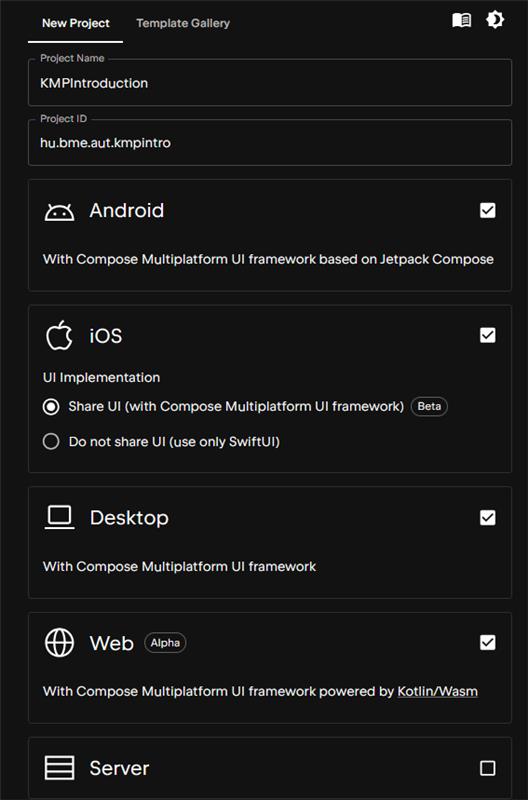Open the New Project tab
Screen dimensions: 528x800
tap(76, 23)
